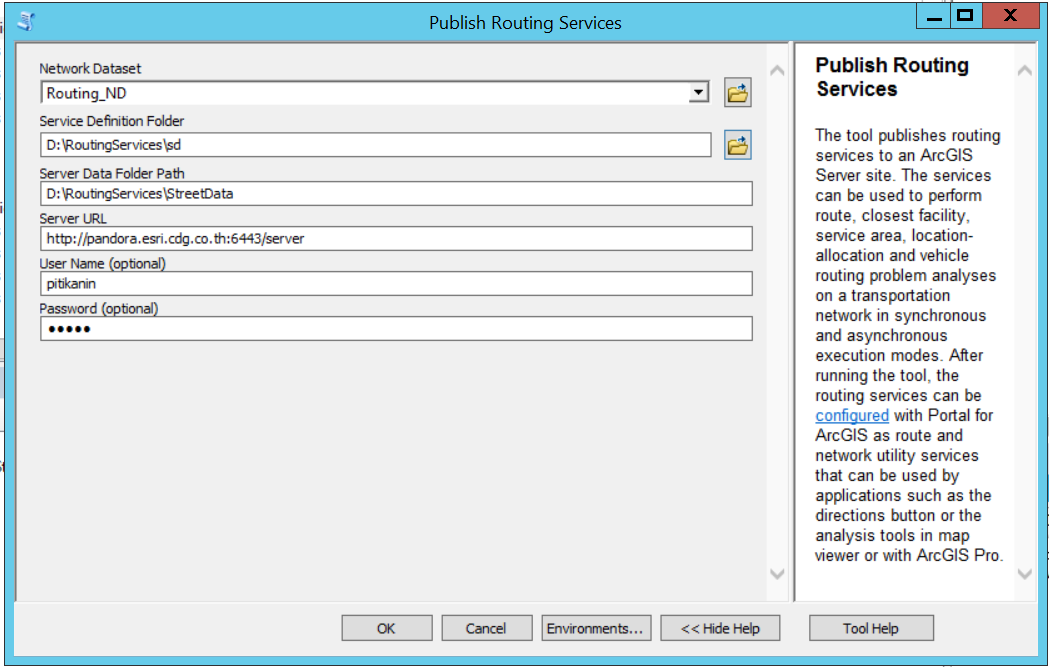Collapse help panel with Hide Help
The width and height of the screenshot is (1049, 667).
pos(720,628)
